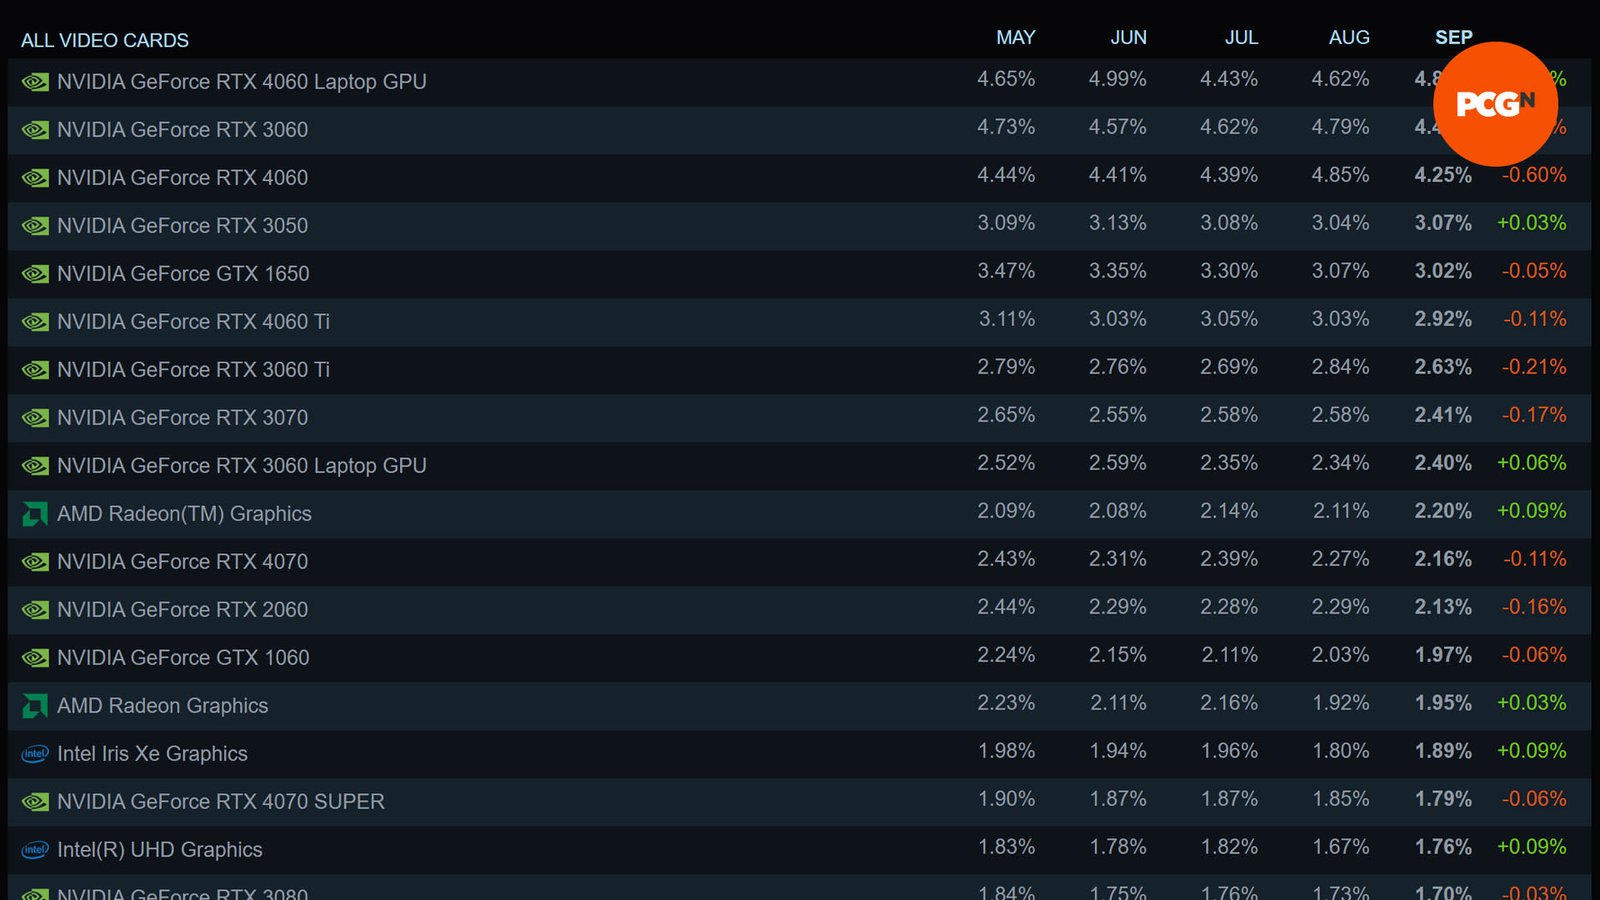Open the NVIDIA GeForce RTX 3070 row

tap(799, 418)
